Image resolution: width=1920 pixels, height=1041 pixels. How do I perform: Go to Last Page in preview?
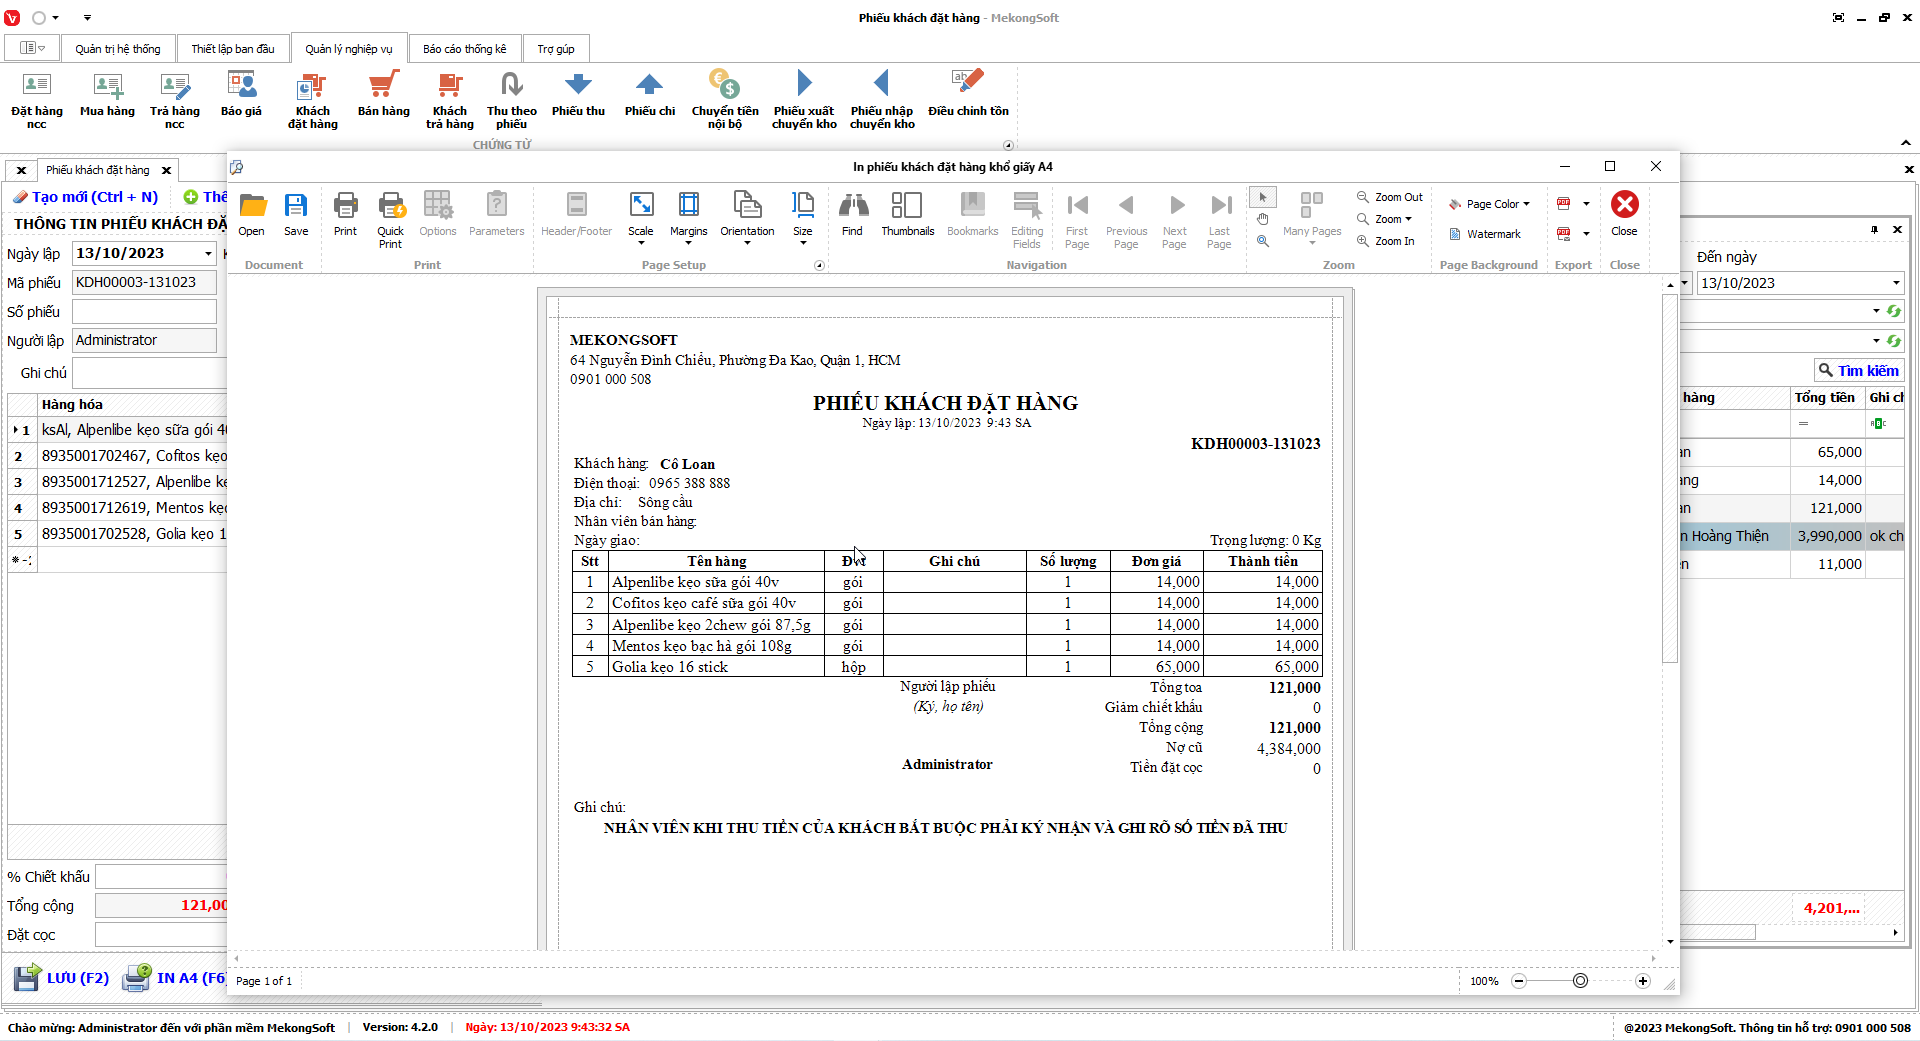click(1219, 220)
